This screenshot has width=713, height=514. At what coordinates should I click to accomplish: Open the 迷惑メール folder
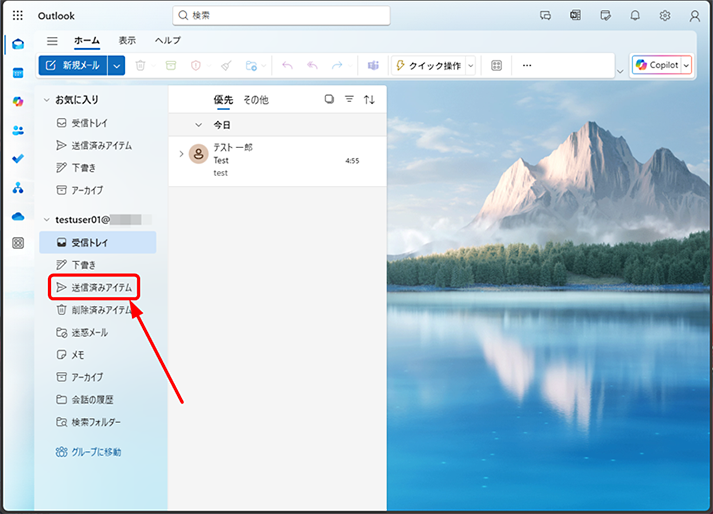click(x=98, y=333)
